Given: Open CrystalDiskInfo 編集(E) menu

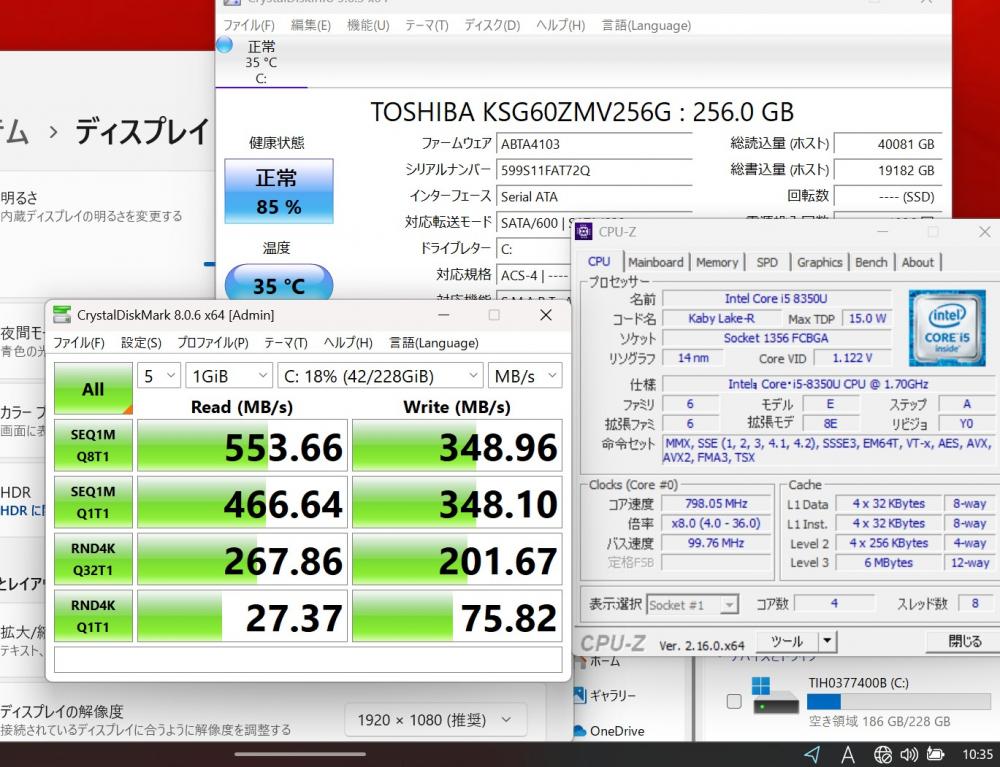Looking at the screenshot, I should (311, 26).
